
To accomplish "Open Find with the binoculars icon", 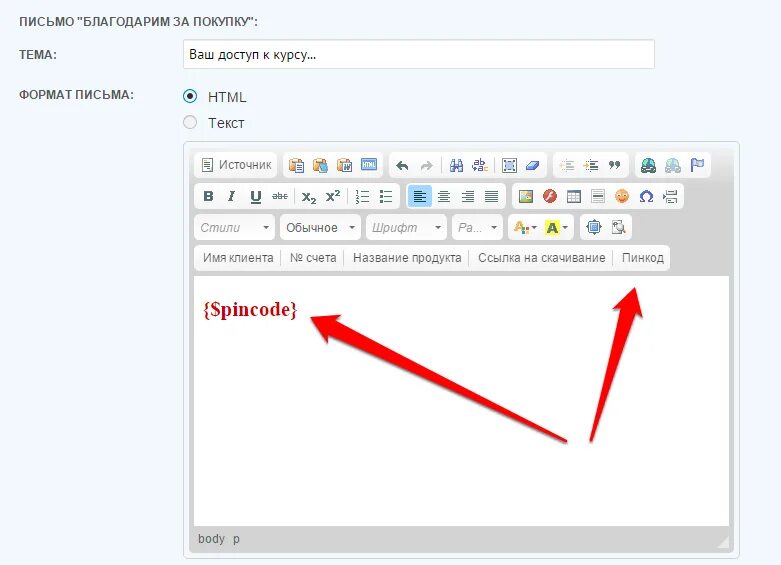I will click(456, 165).
